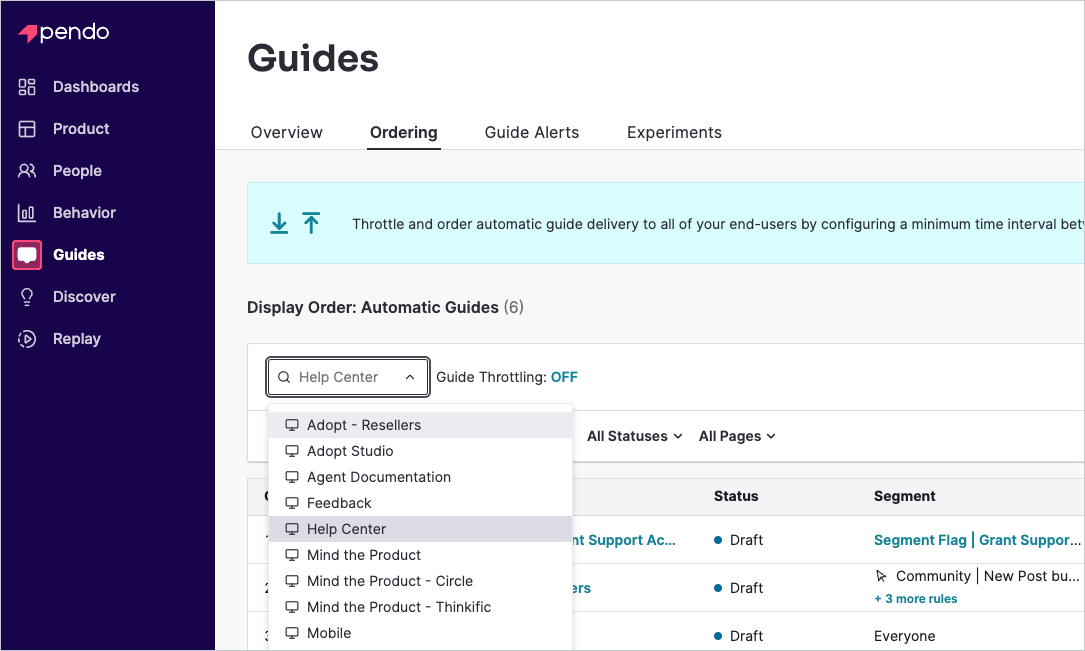Click the Guides page title
Screen dimensions: 1085x651
point(313,58)
